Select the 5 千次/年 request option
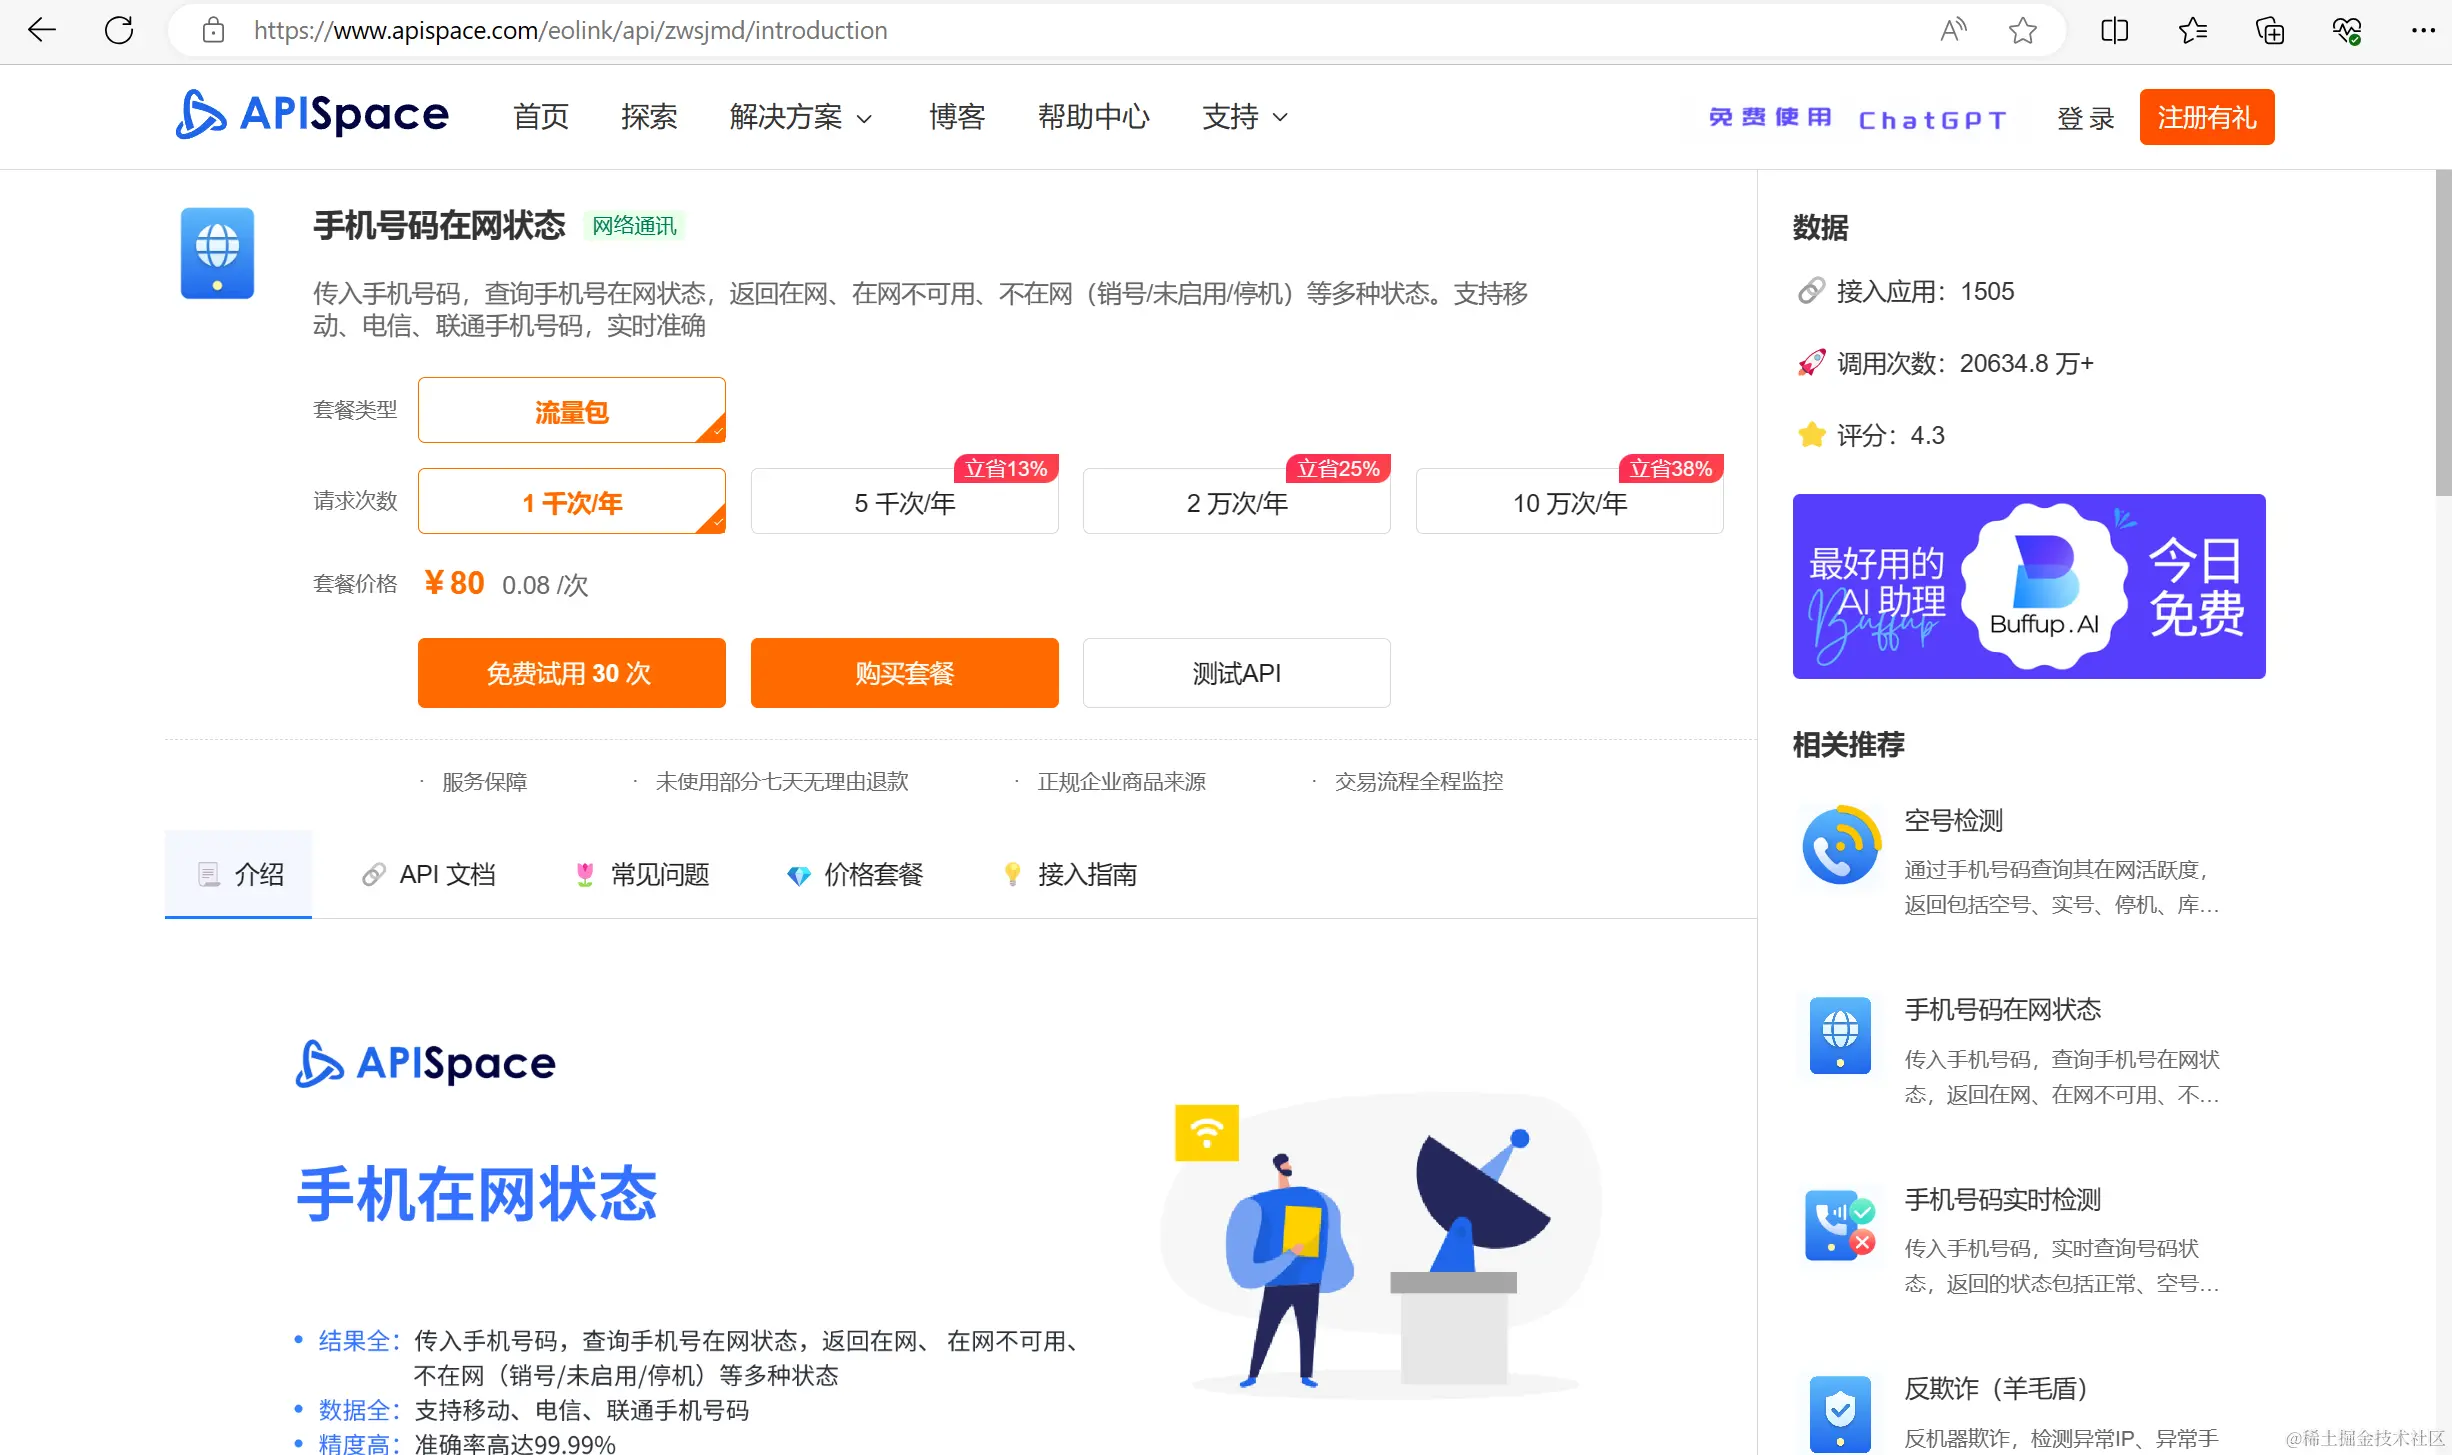 click(904, 502)
